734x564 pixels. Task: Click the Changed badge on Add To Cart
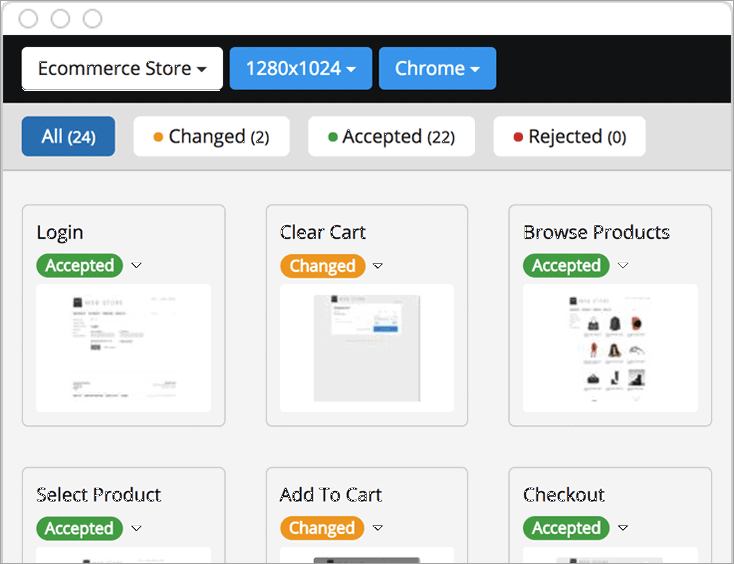tap(322, 528)
